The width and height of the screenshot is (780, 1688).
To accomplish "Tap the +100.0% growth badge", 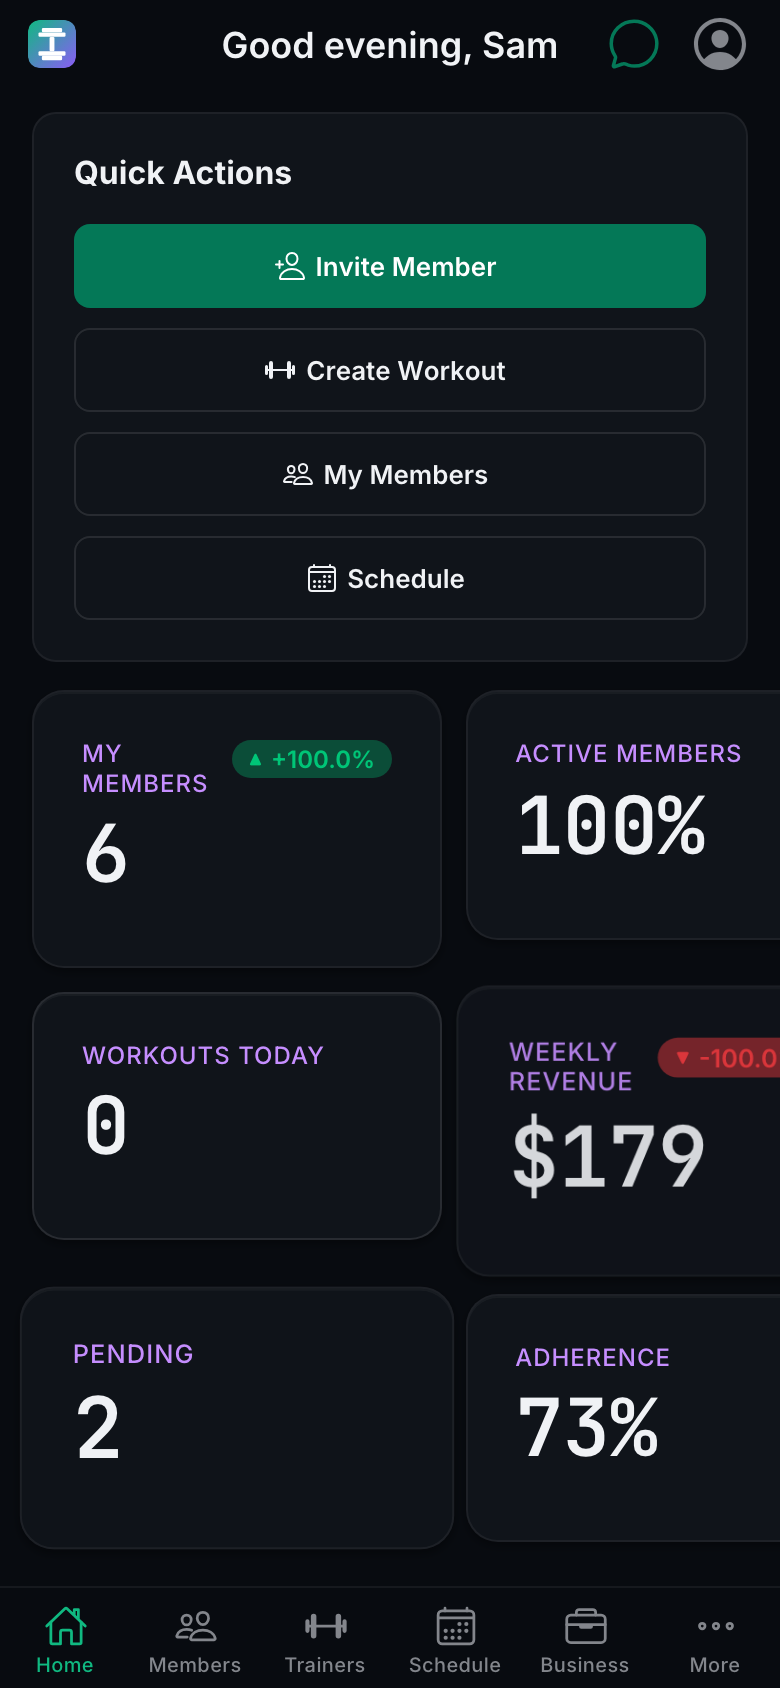I will click(312, 759).
